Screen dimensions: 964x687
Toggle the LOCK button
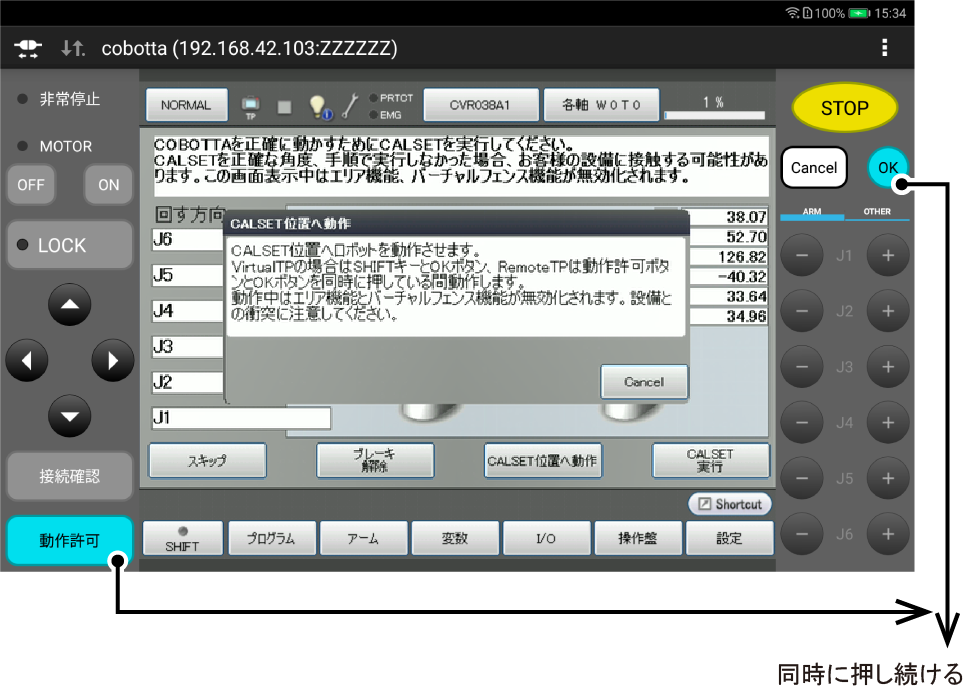pos(69,246)
